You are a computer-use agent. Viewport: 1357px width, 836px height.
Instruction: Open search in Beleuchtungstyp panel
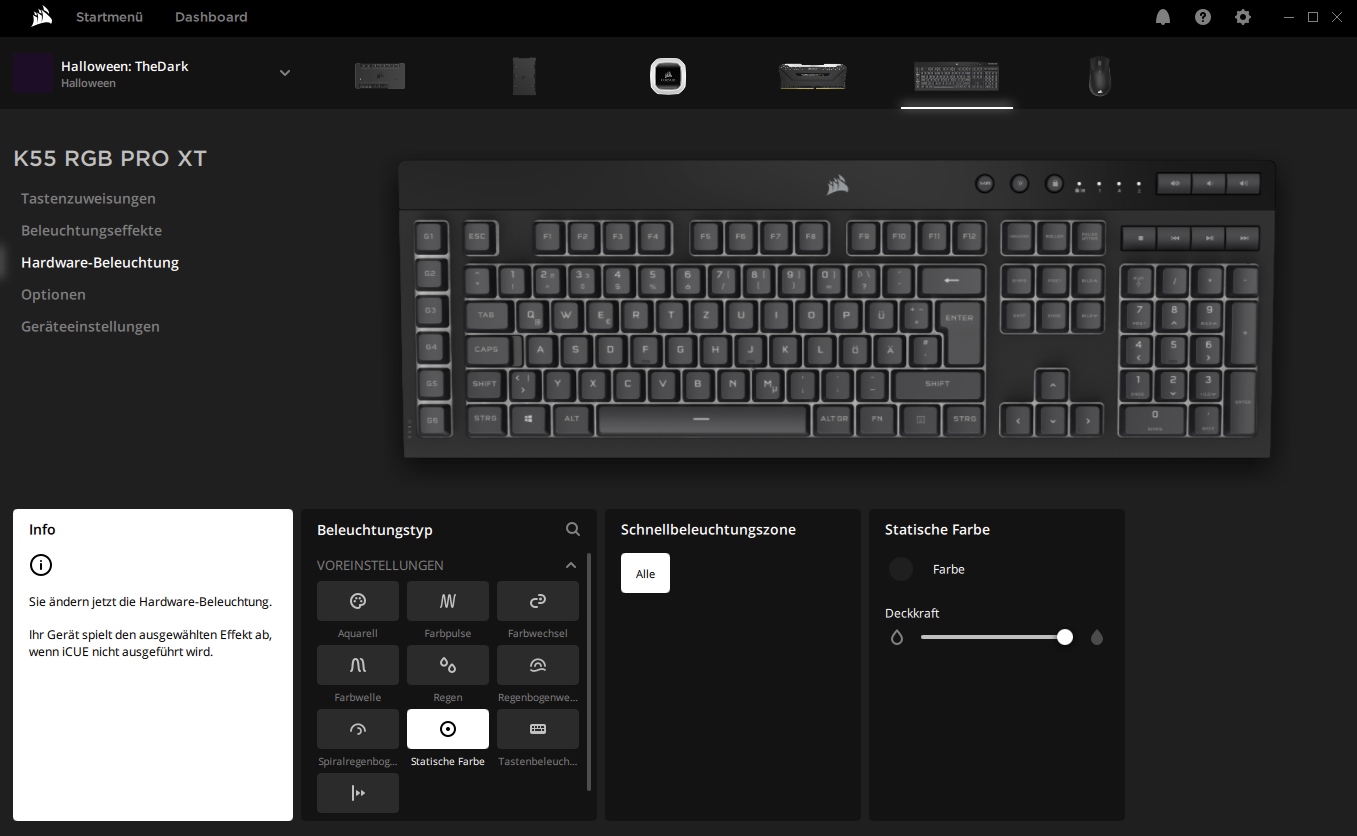[x=573, y=529]
